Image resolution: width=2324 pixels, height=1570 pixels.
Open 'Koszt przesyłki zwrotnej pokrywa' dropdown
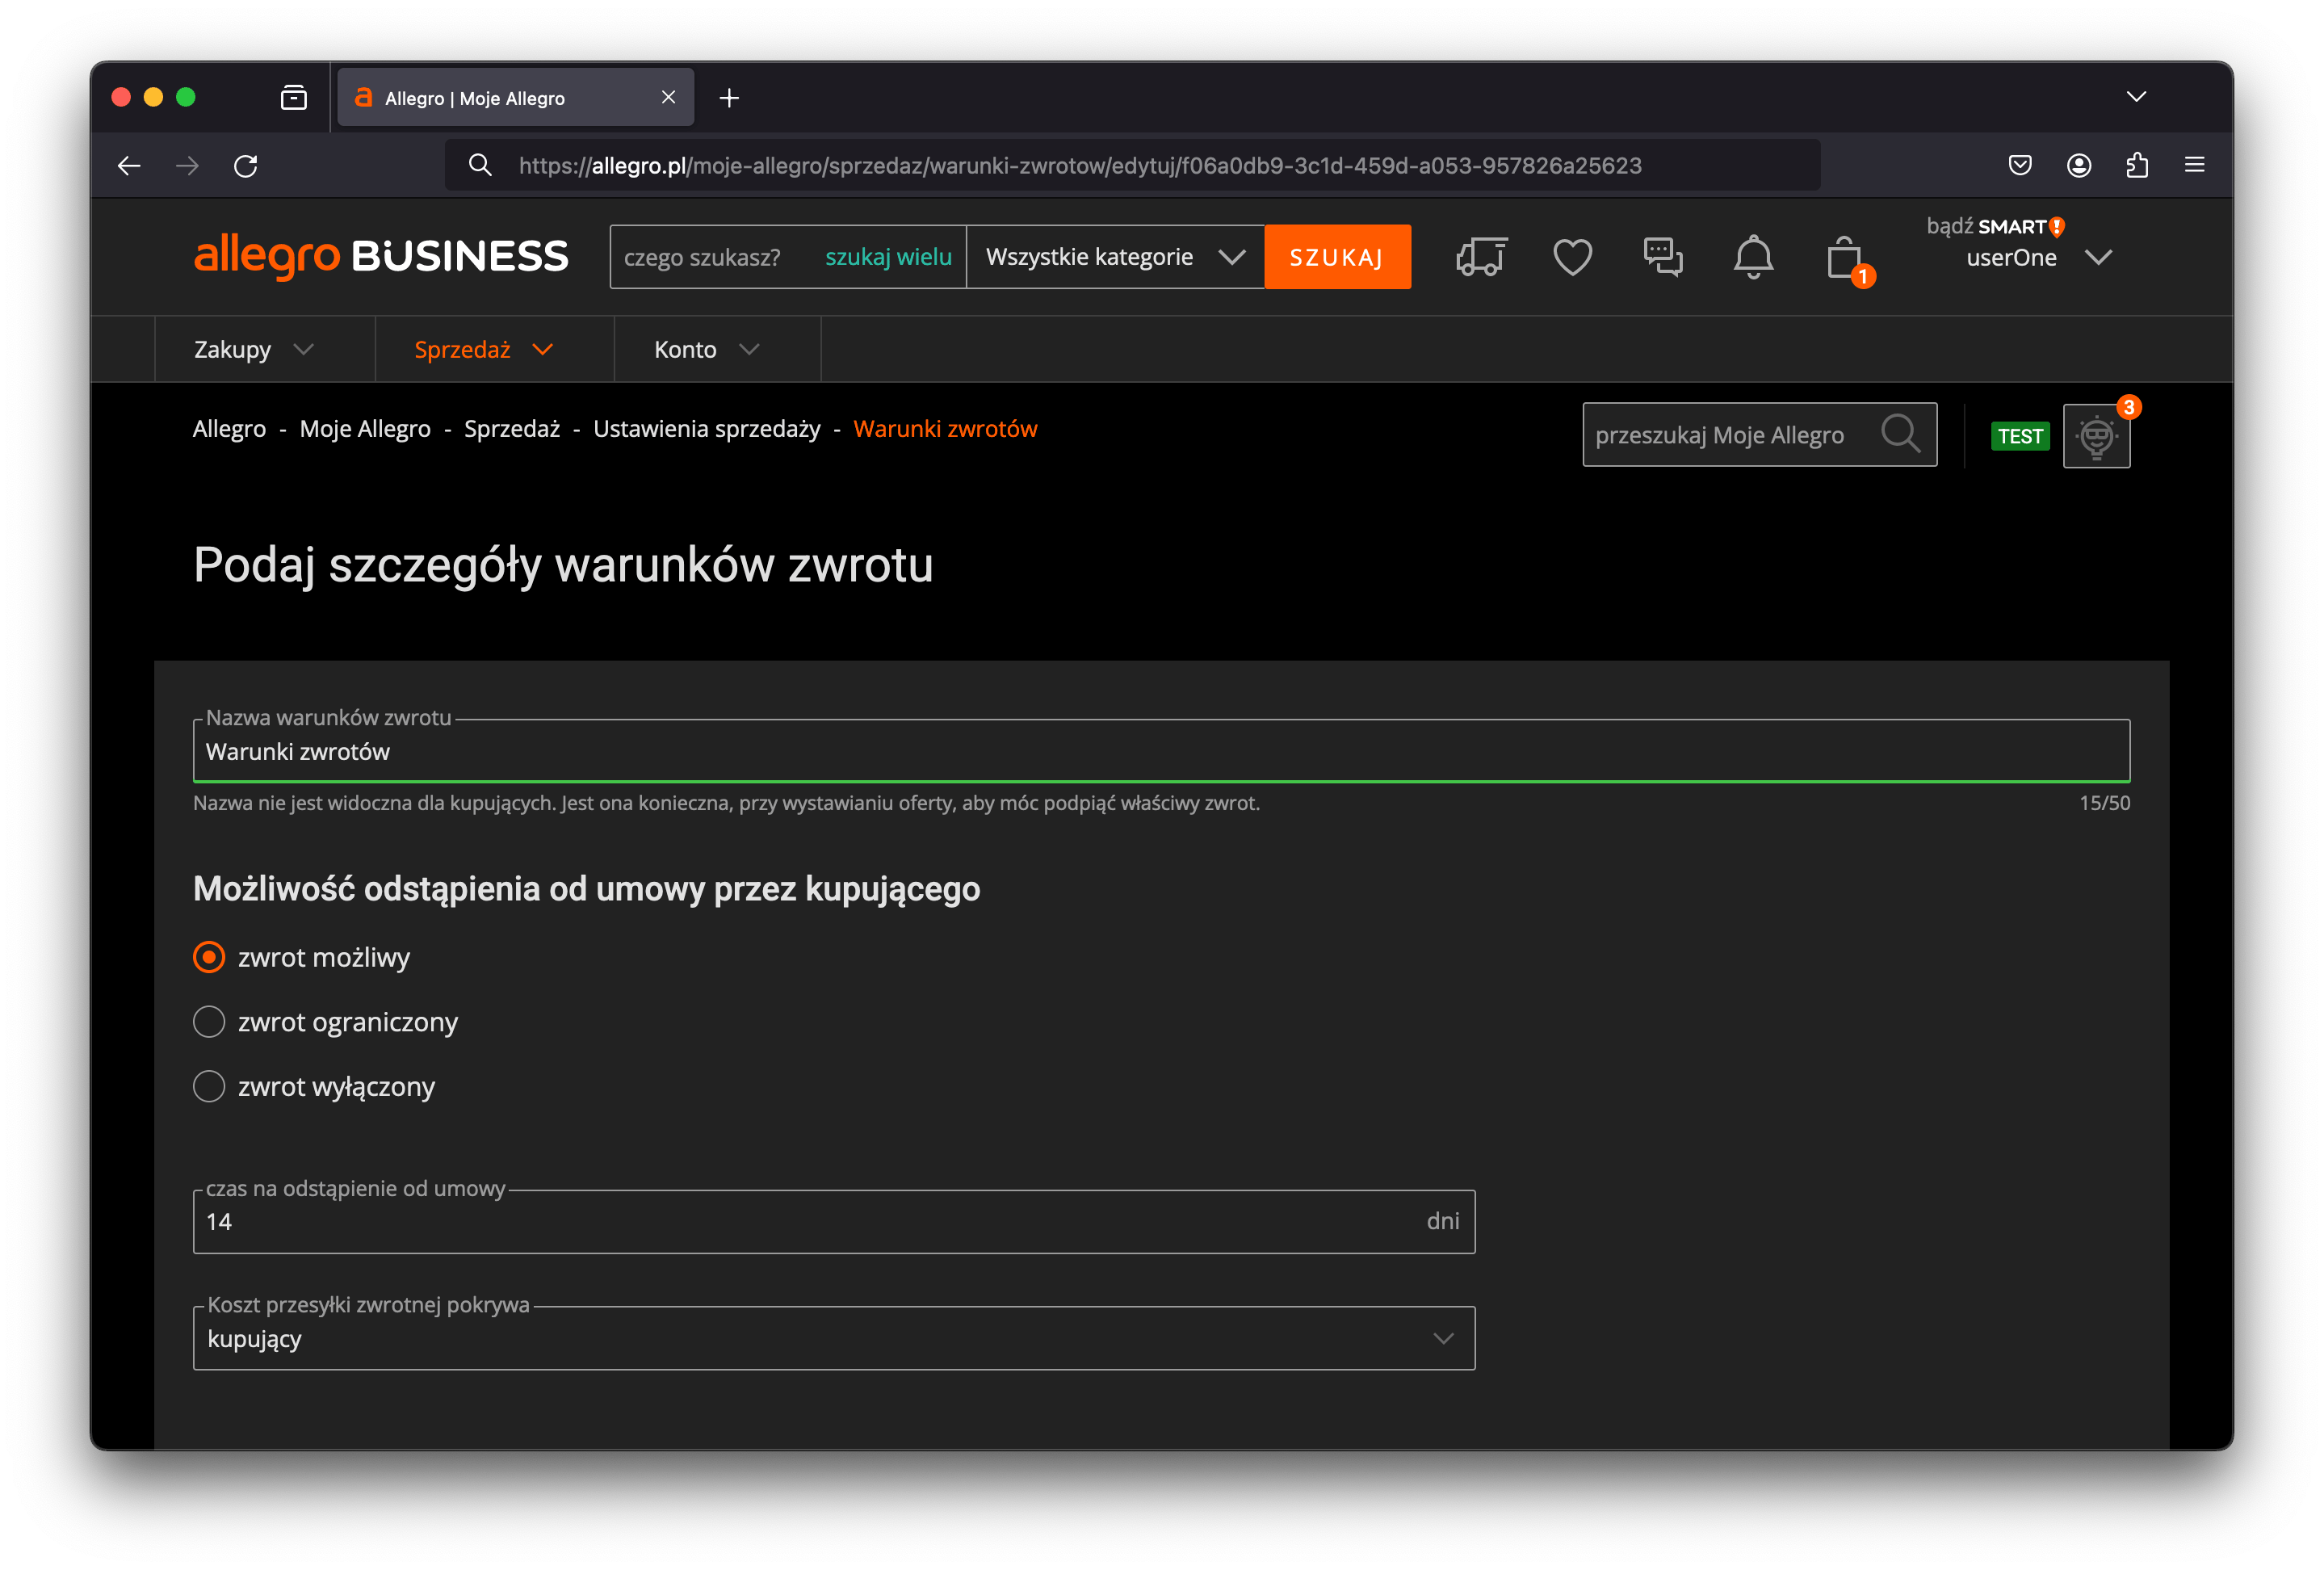834,1338
